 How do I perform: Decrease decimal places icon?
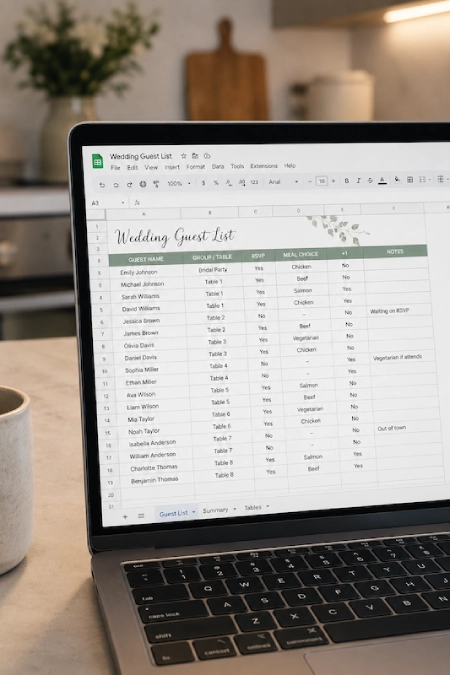tap(229, 183)
